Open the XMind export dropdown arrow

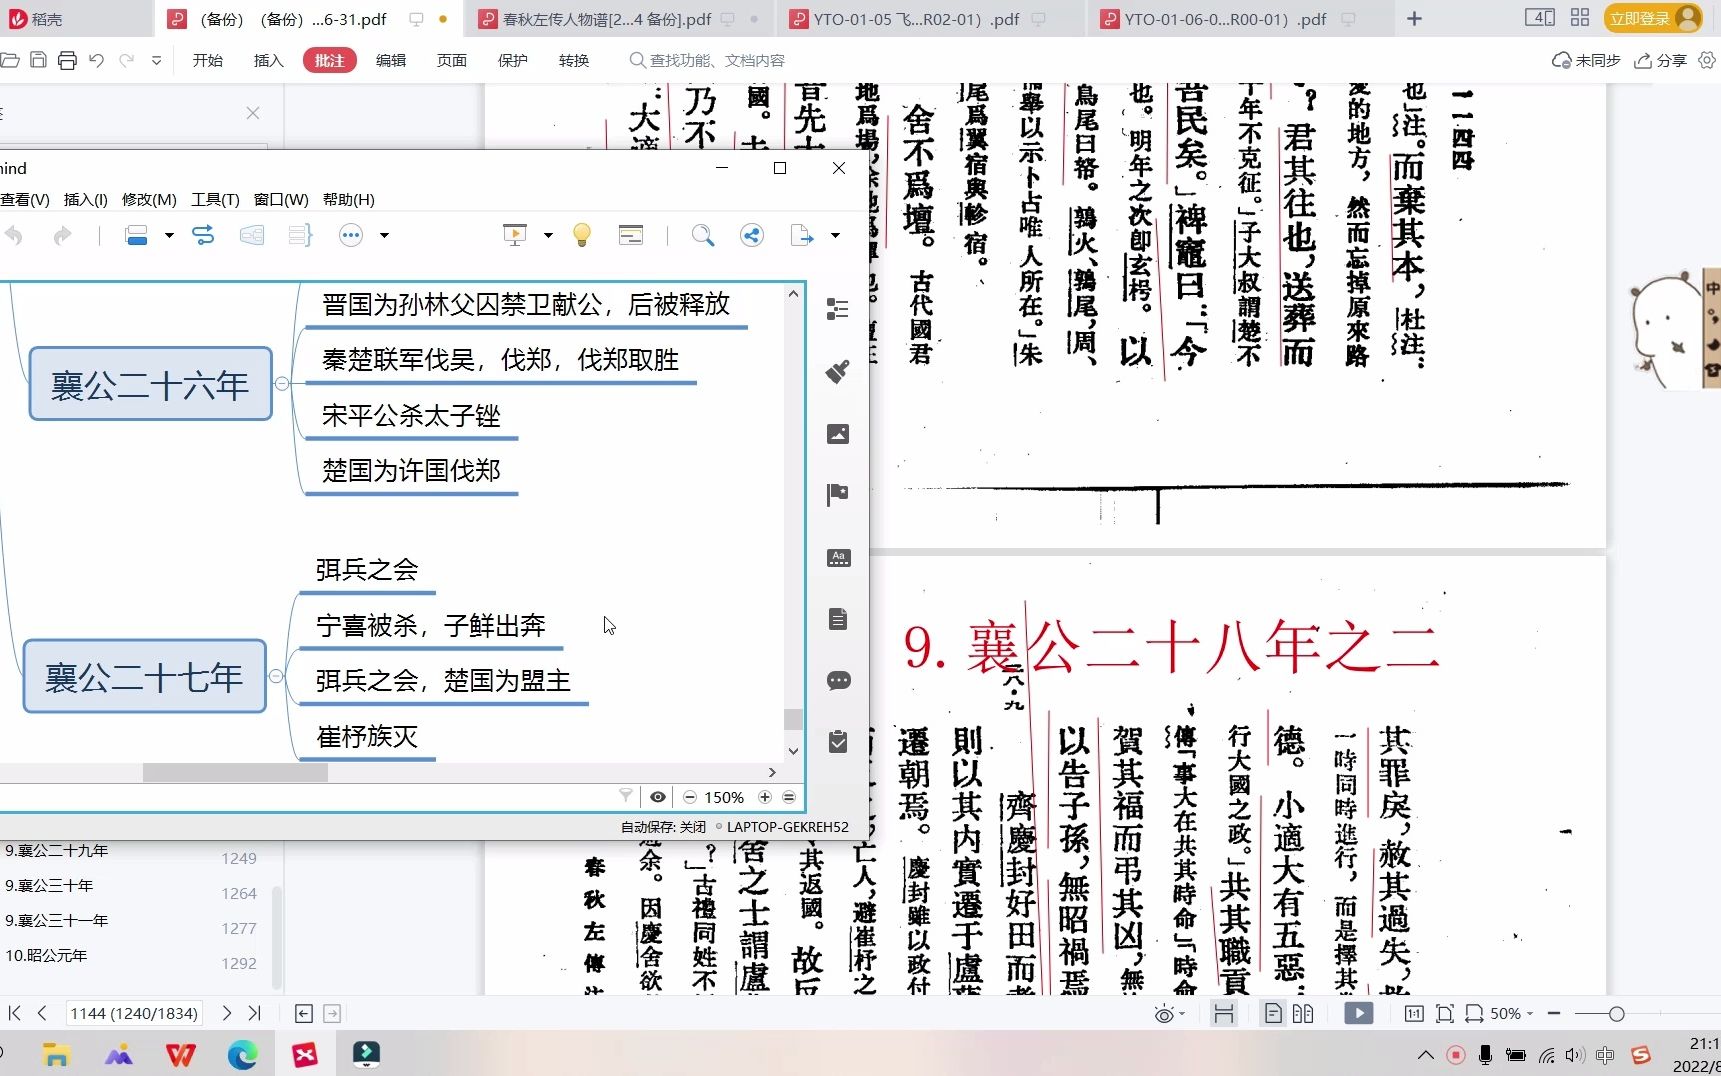coord(835,236)
